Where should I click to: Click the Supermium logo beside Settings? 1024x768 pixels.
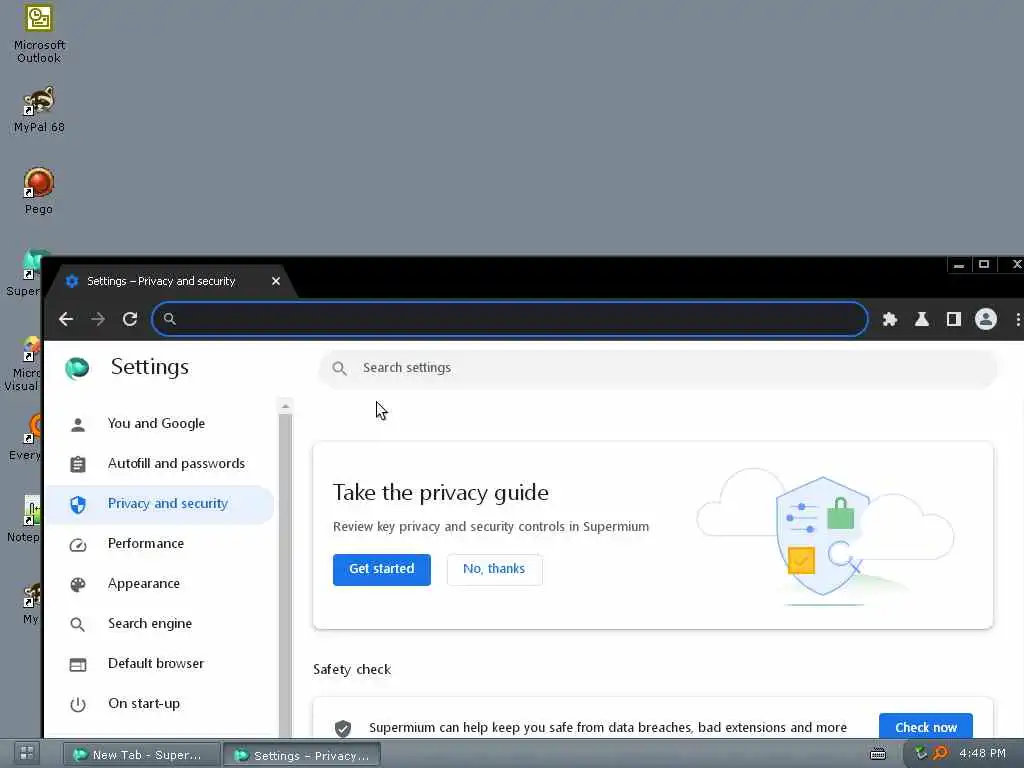[77, 368]
